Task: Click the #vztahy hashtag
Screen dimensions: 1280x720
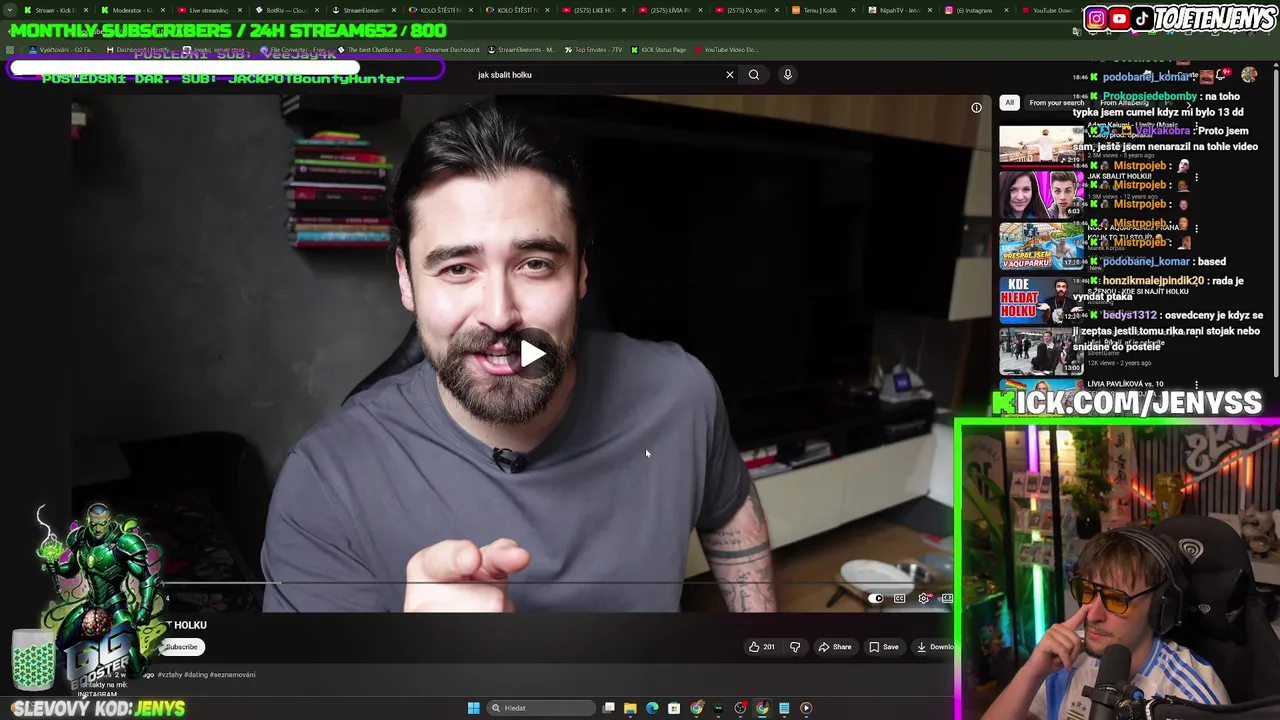Action: tap(169, 675)
